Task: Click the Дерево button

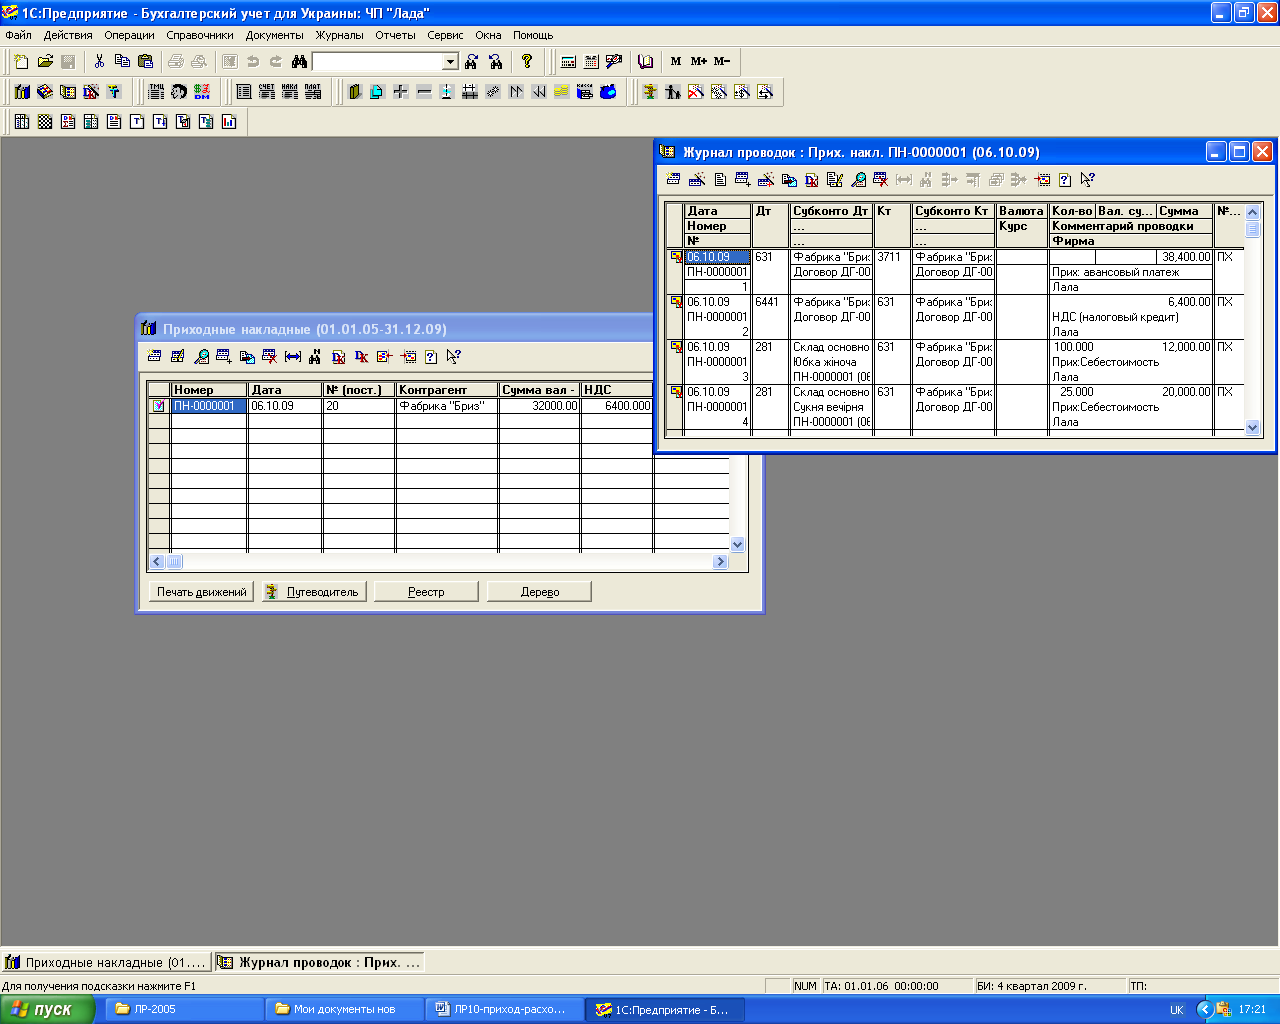Action: point(539,592)
